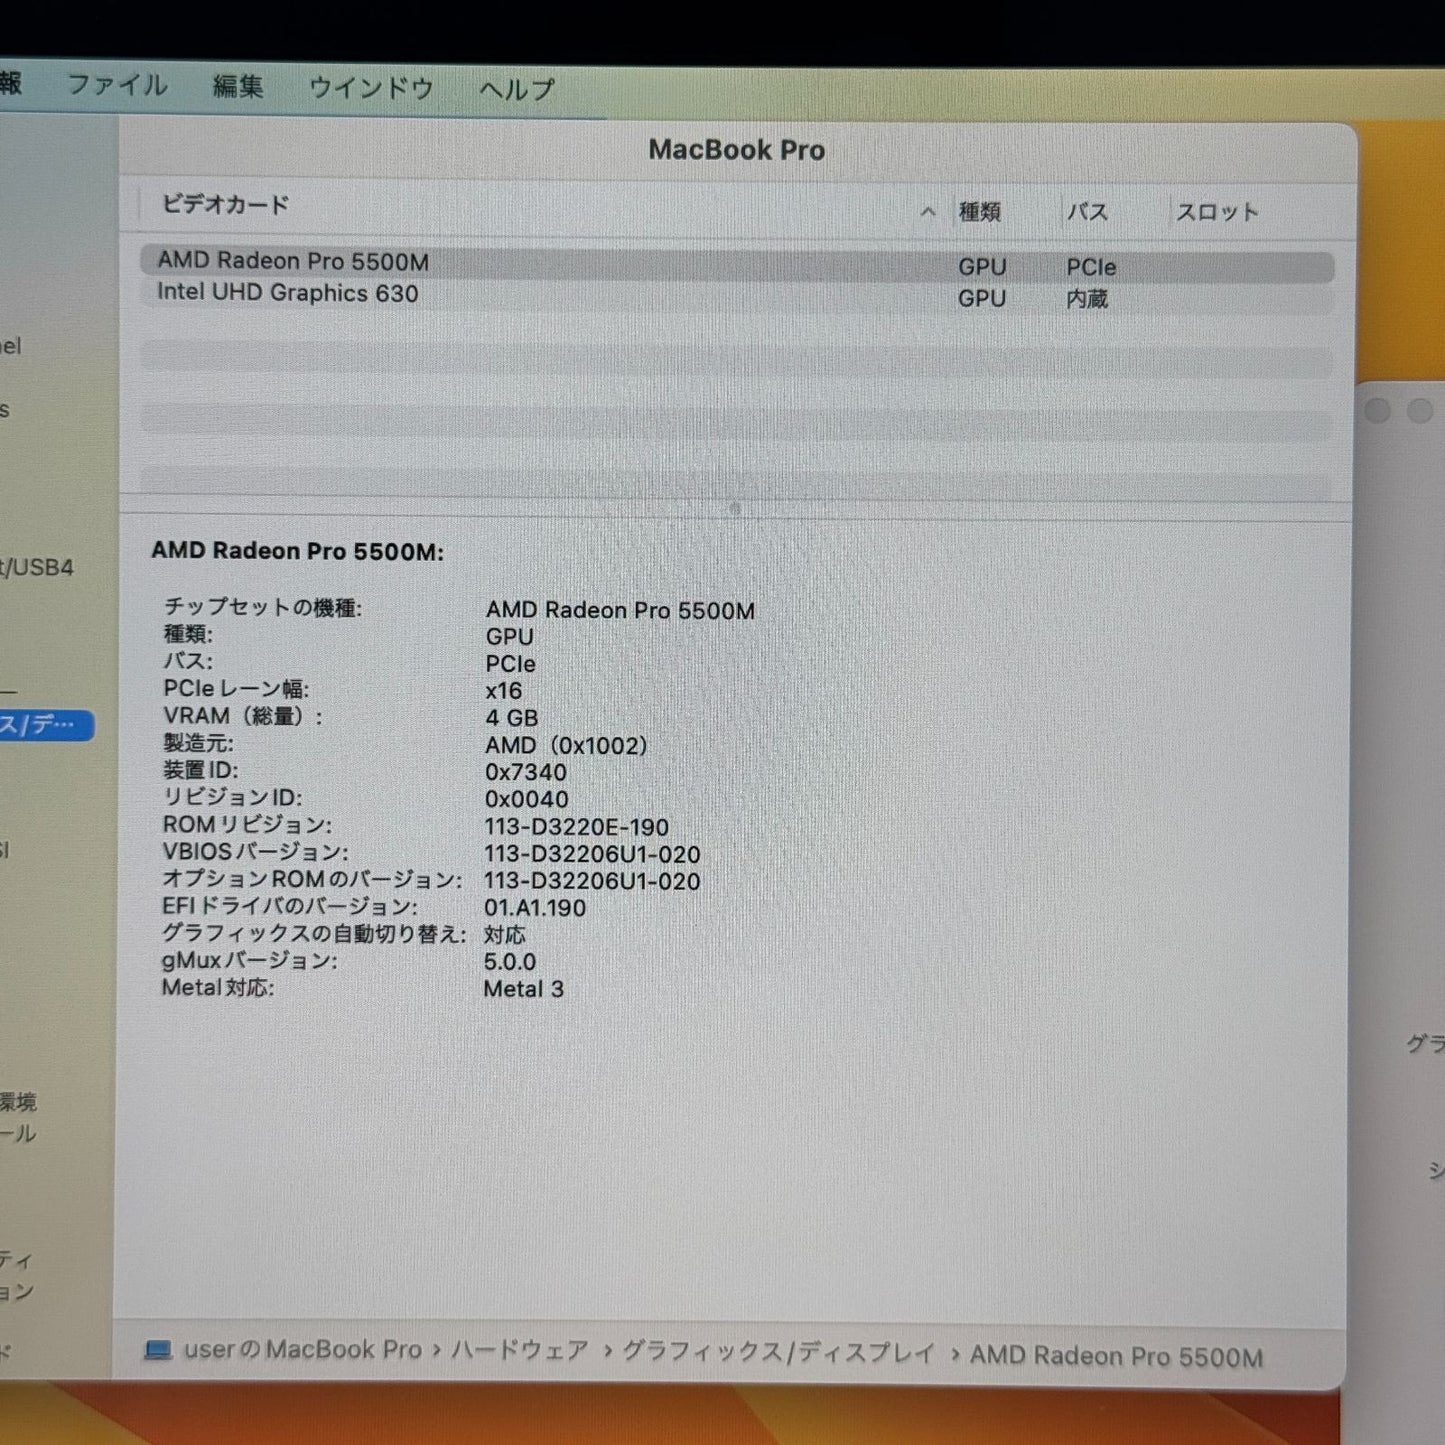Open the ヘルプ menu
1445x1445 pixels.
(517, 89)
